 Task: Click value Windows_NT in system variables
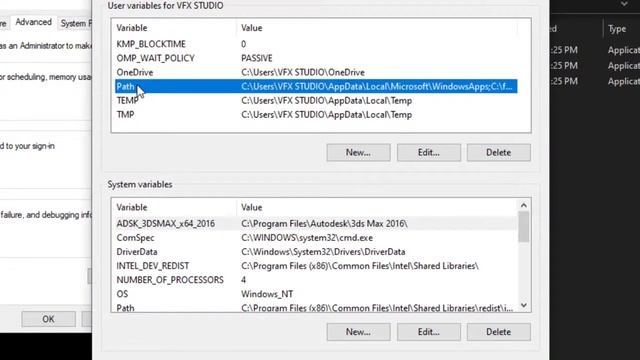267,294
